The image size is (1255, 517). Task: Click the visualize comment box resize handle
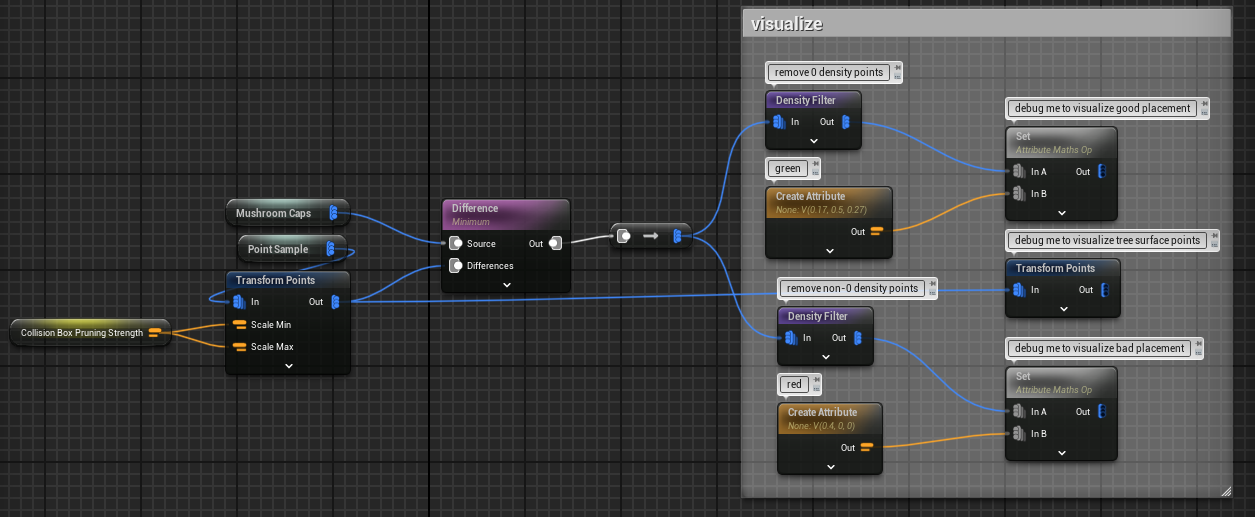coord(1225,491)
